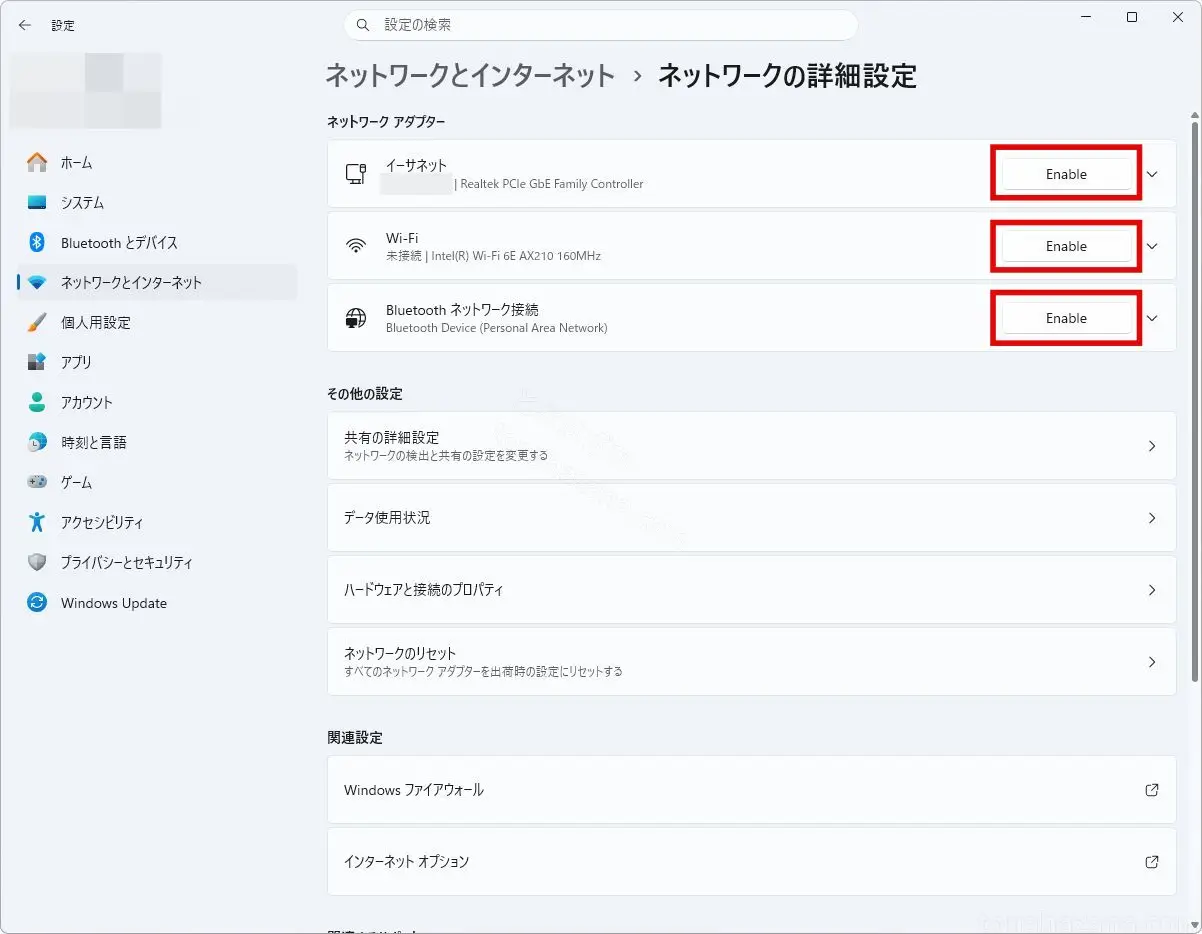This screenshot has width=1202, height=934.
Task: Open ネットワークのリセット via its chevron
Action: click(x=1152, y=662)
